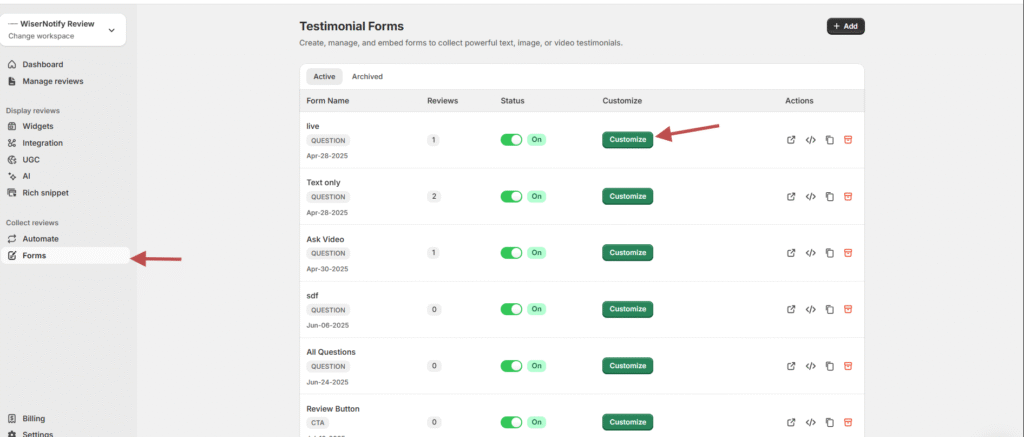Open the Rich snippet sidebar item
The width and height of the screenshot is (1024, 437).
45,192
